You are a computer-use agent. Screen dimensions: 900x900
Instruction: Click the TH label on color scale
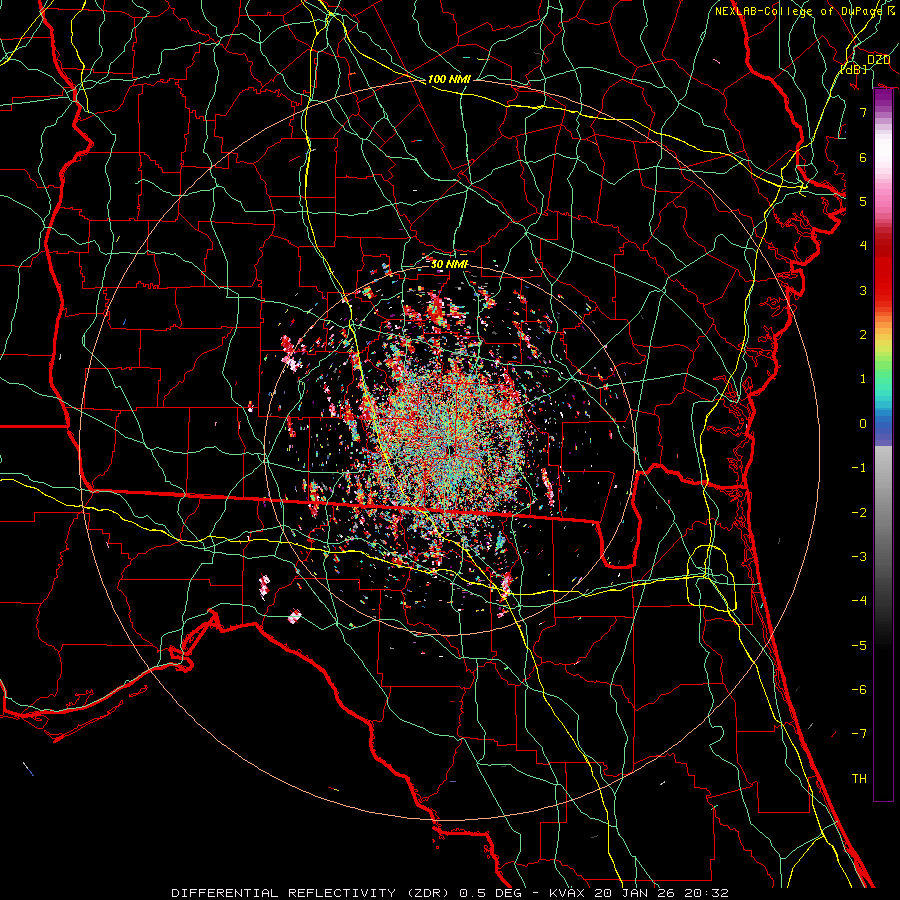tap(859, 779)
